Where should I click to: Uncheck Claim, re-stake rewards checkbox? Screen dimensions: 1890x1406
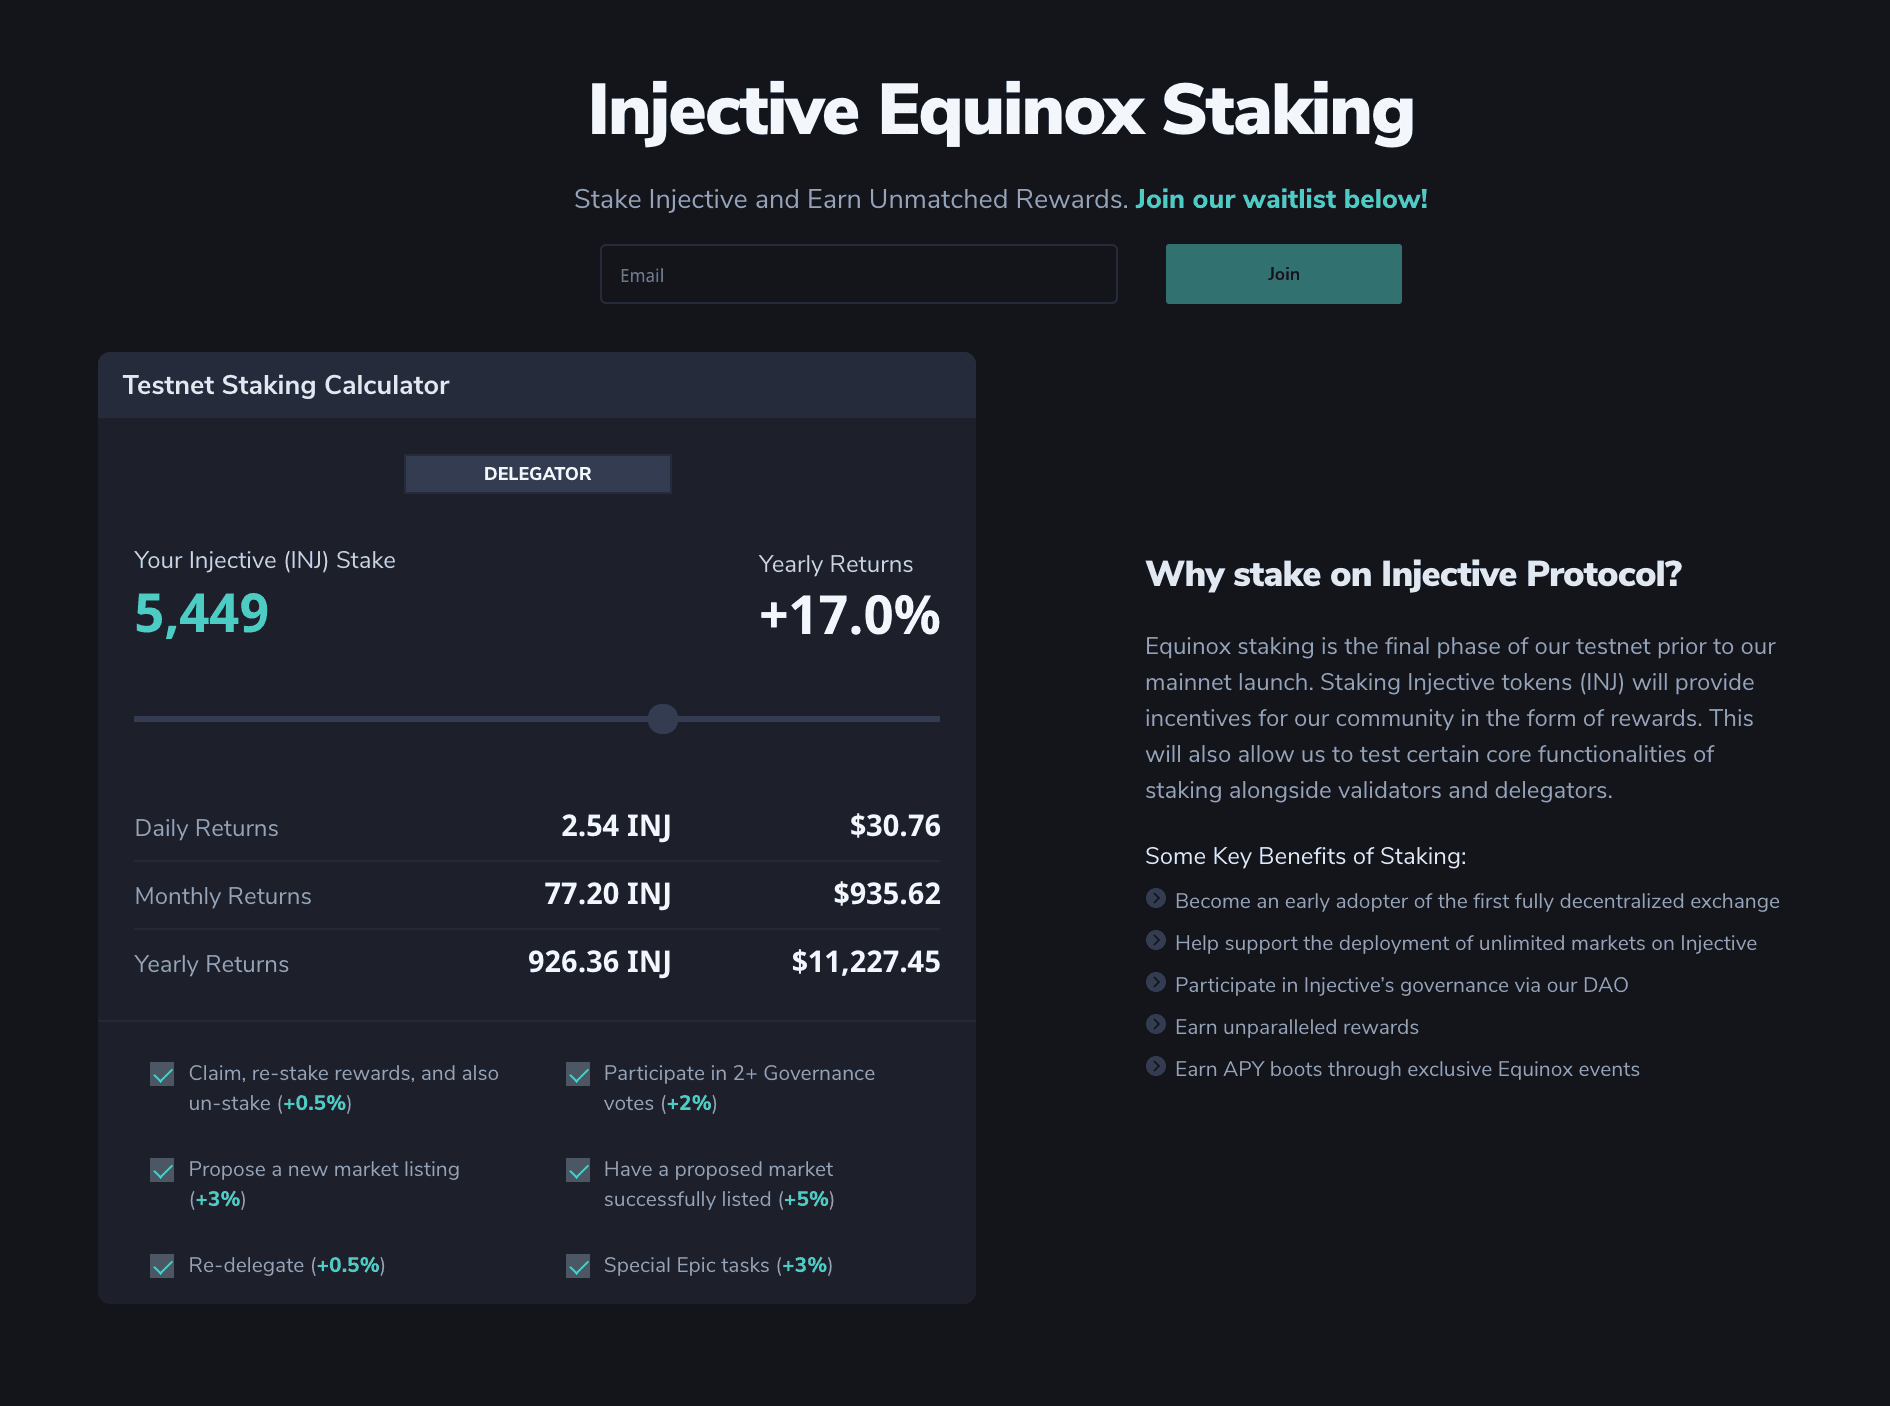coord(162,1074)
